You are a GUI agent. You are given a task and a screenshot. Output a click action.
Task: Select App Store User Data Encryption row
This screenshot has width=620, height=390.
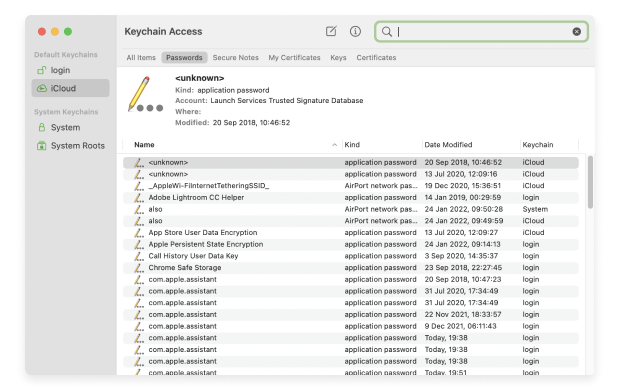point(351,233)
